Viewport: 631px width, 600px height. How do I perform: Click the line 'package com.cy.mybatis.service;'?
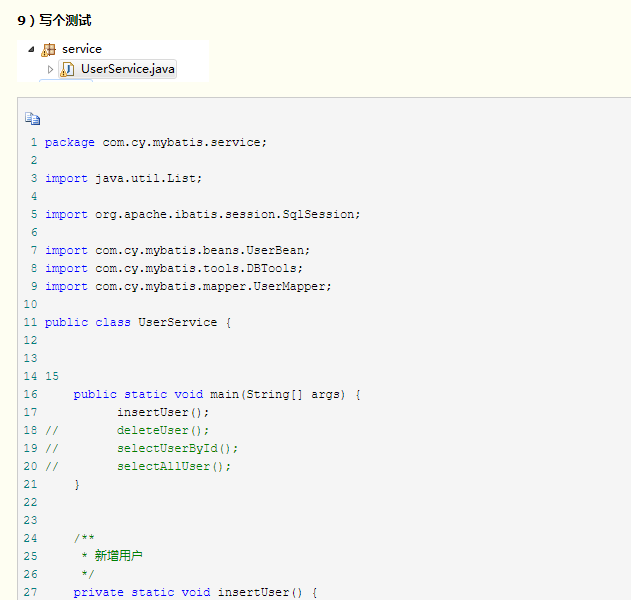(x=156, y=142)
